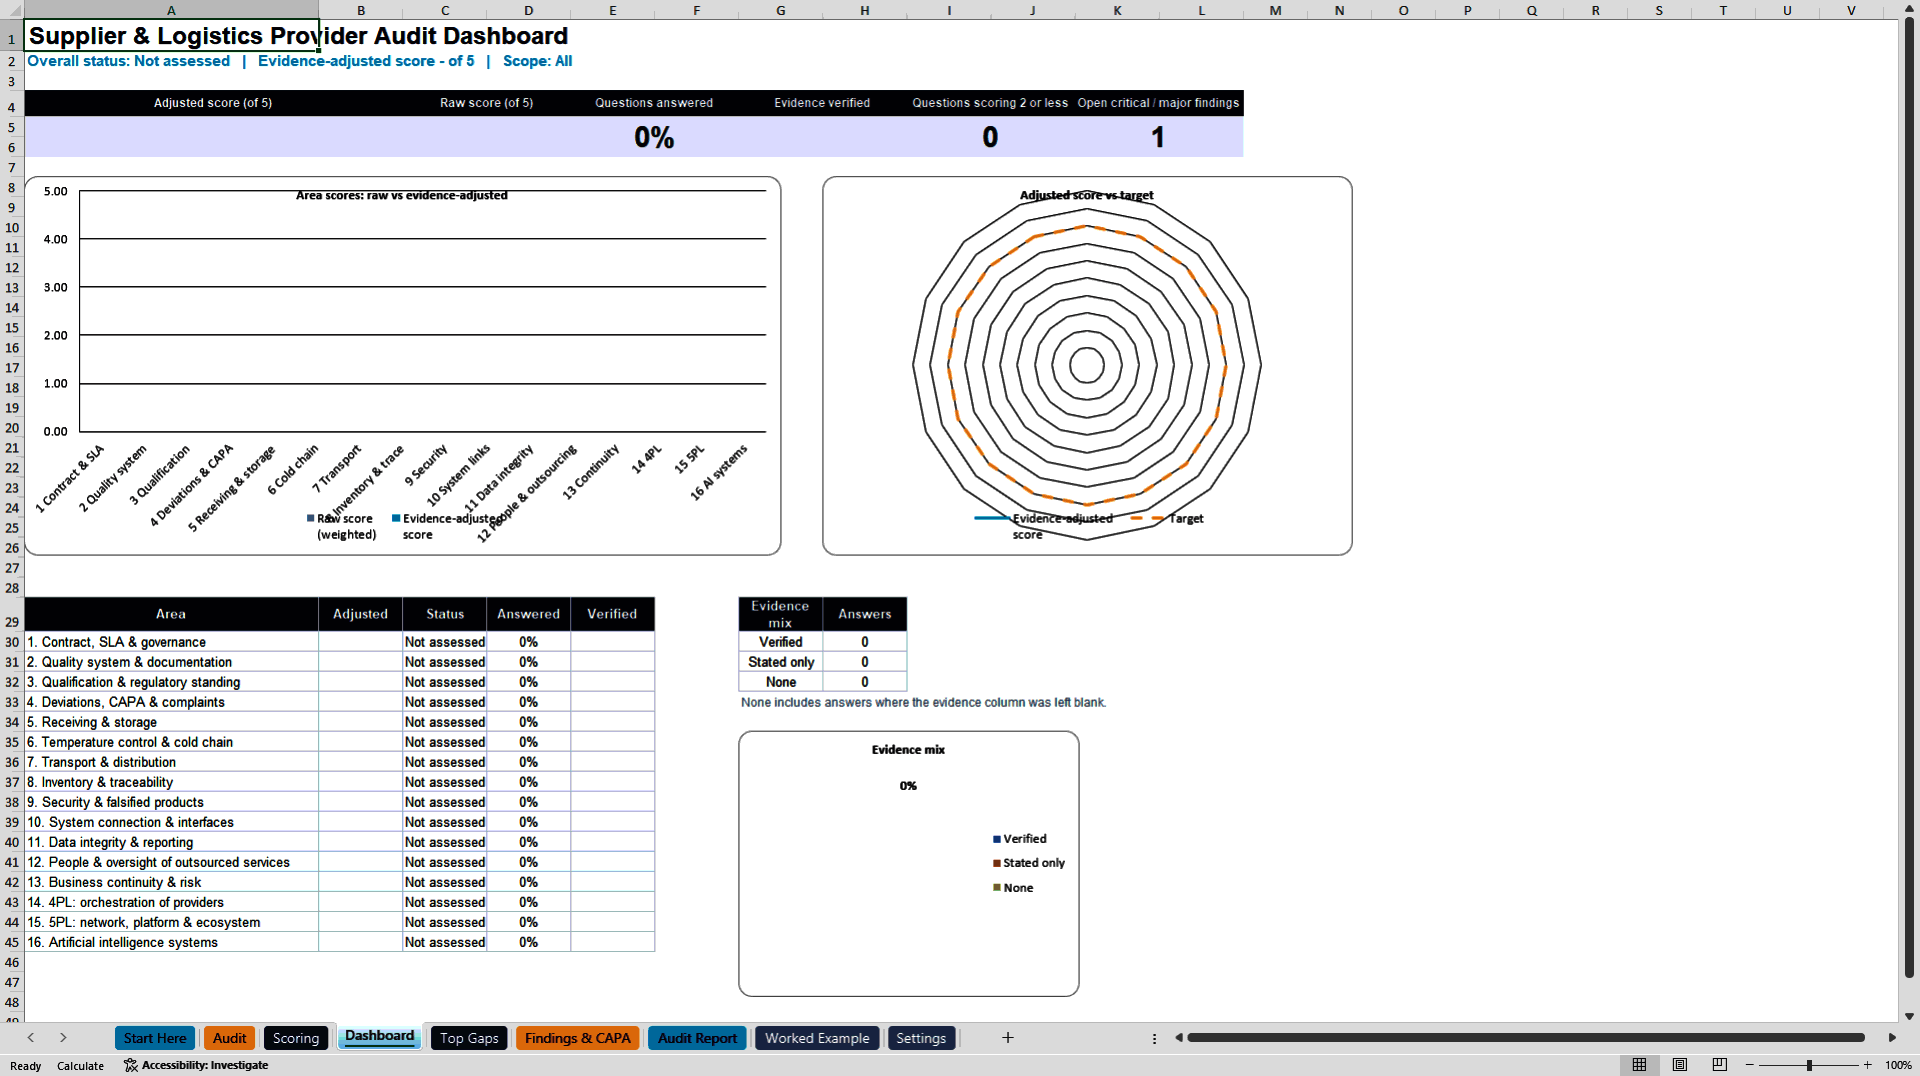Viewport: 1920px width, 1076px height.
Task: Open the Audit sheet tab
Action: 229,1038
